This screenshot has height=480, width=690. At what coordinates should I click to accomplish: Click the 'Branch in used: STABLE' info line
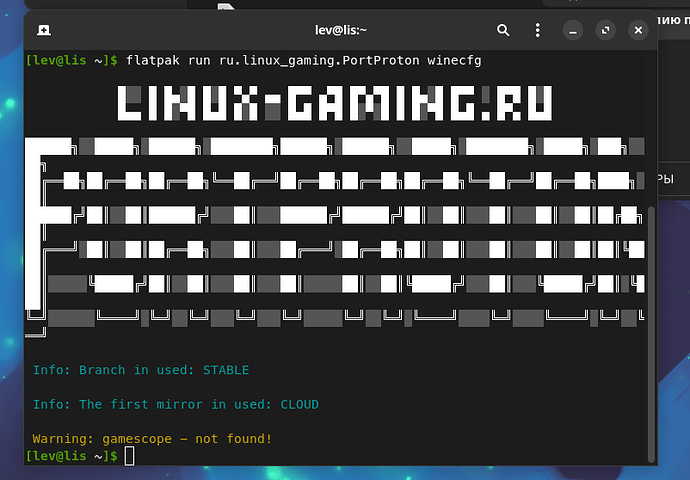pos(141,370)
